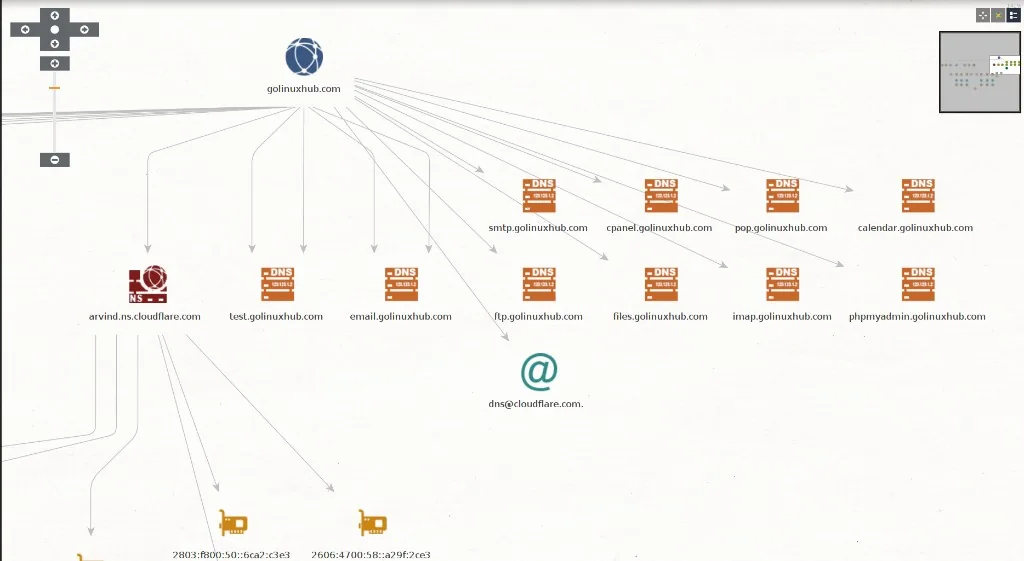Image resolution: width=1024 pixels, height=561 pixels.
Task: Select the calendar.golinuxhub.com DNS icon
Action: (x=918, y=196)
